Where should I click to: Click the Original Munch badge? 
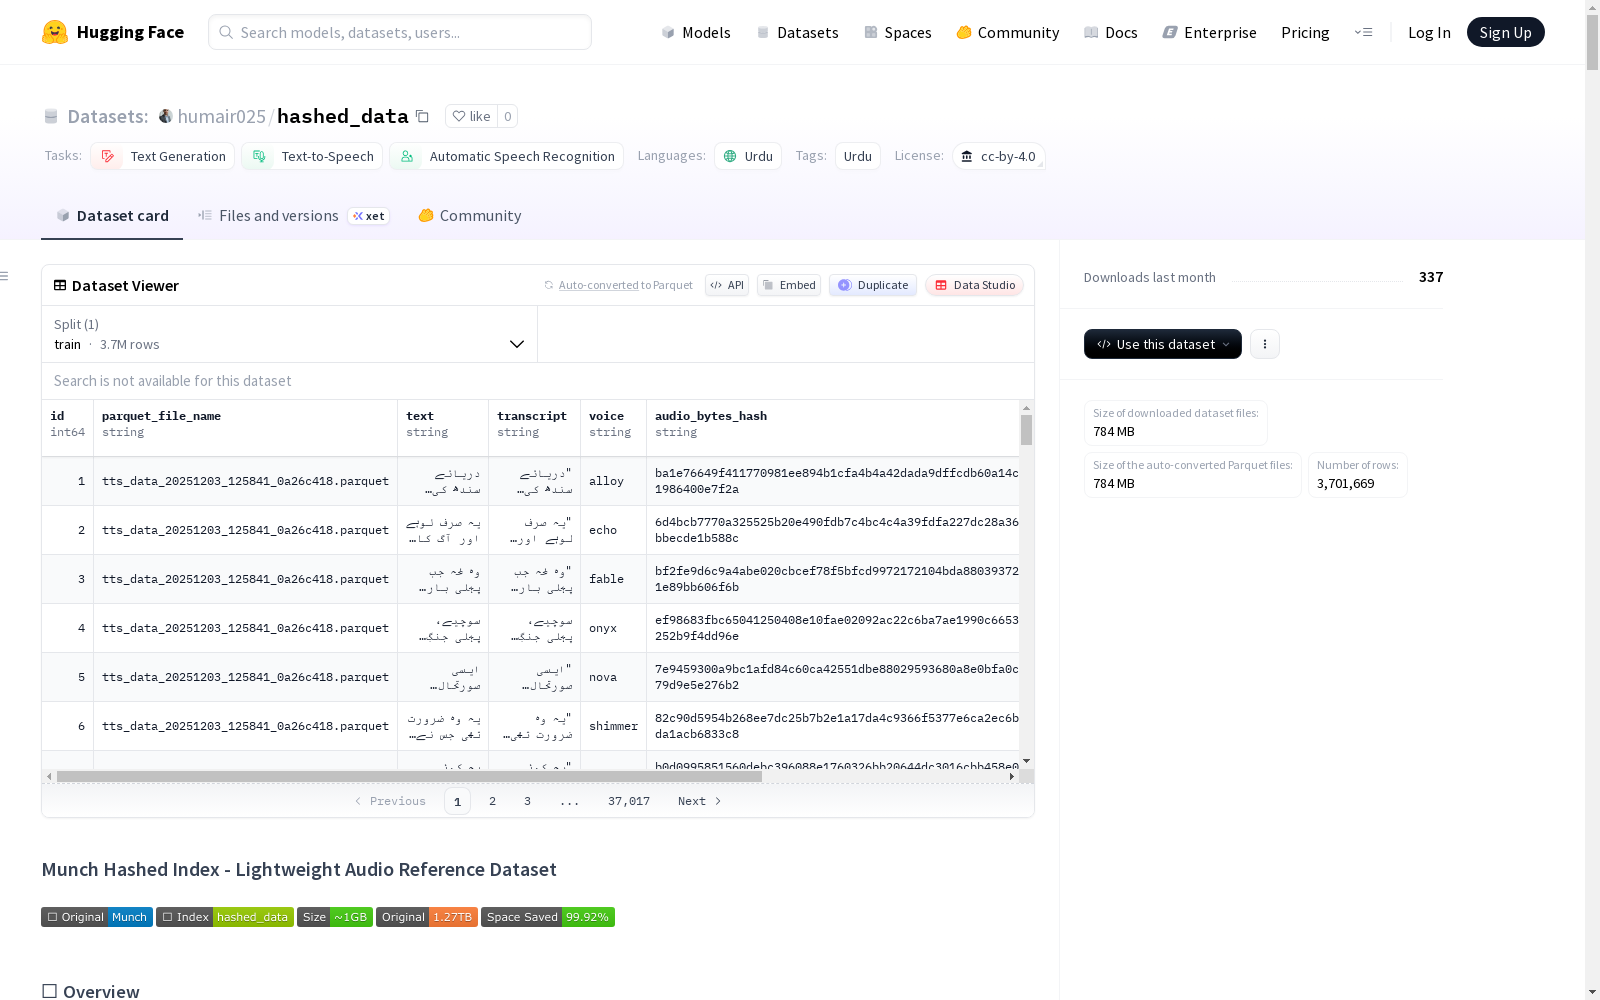tap(97, 917)
